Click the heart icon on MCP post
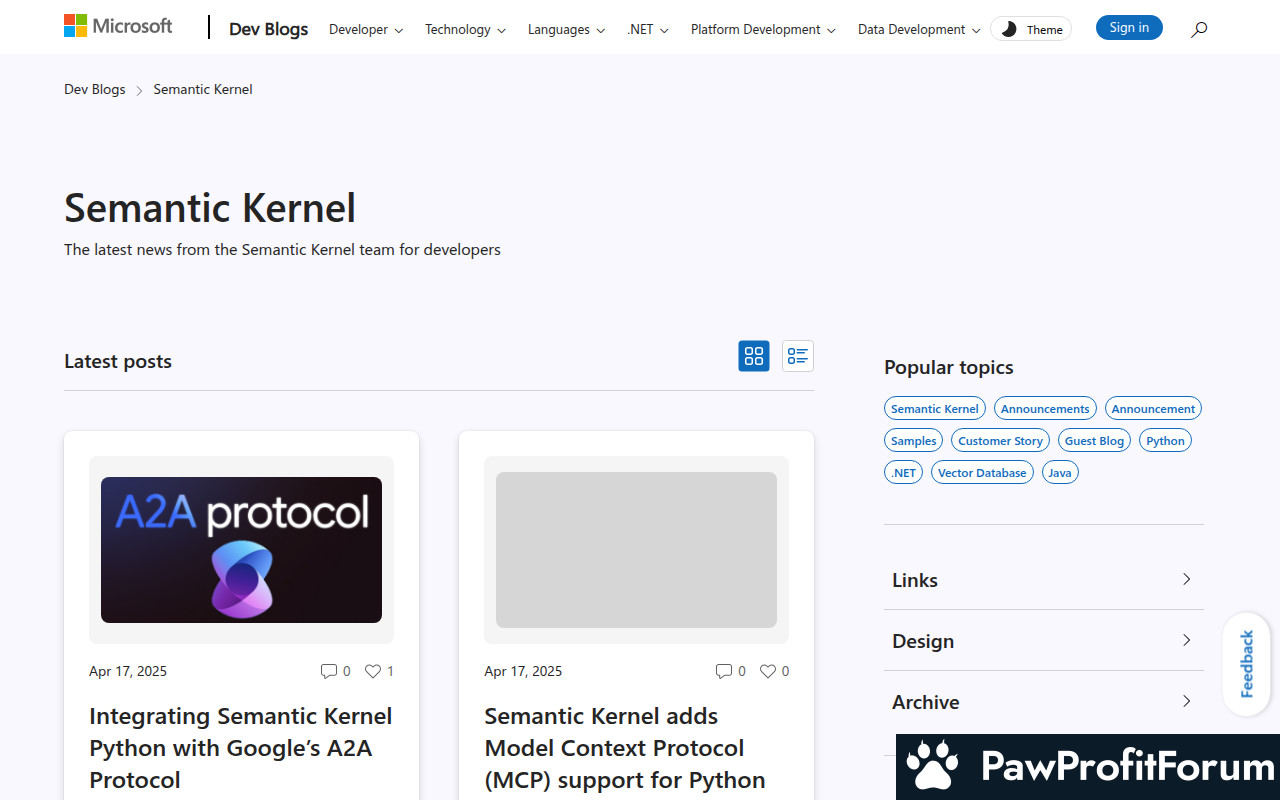 [x=768, y=671]
